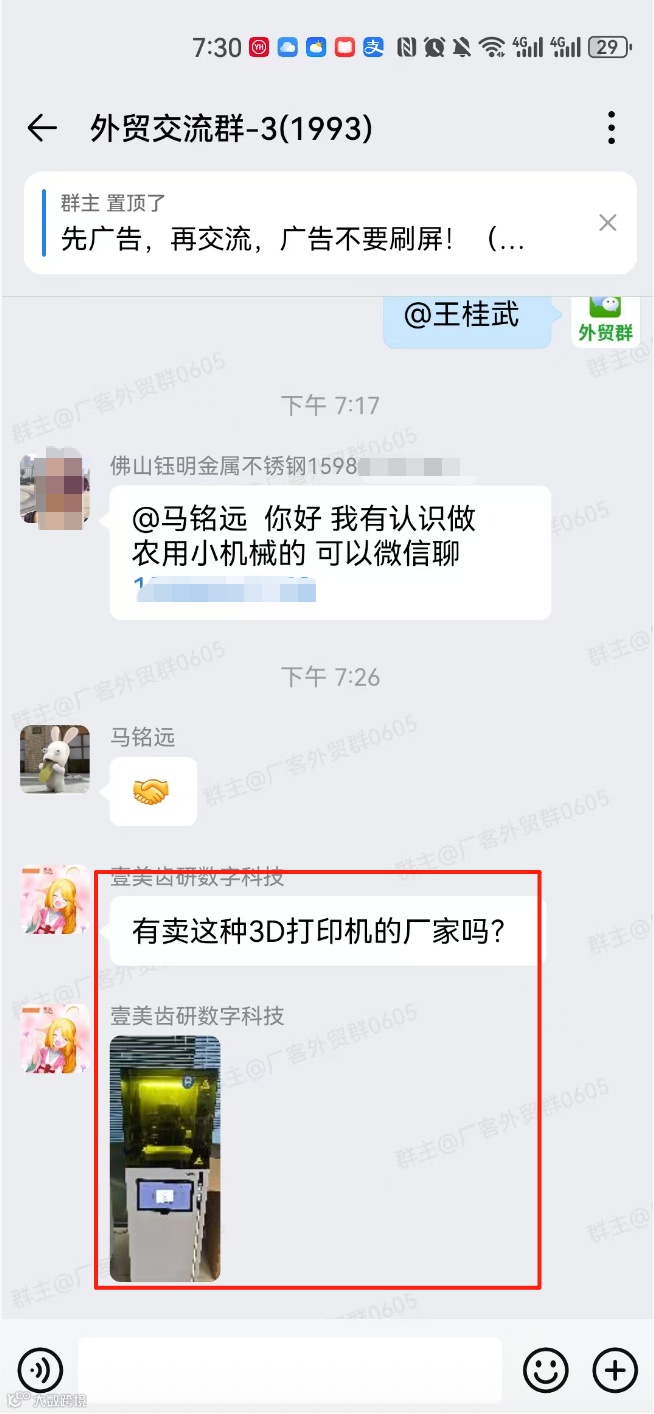
Task: Dismiss the pinned announcement banner
Action: (608, 223)
